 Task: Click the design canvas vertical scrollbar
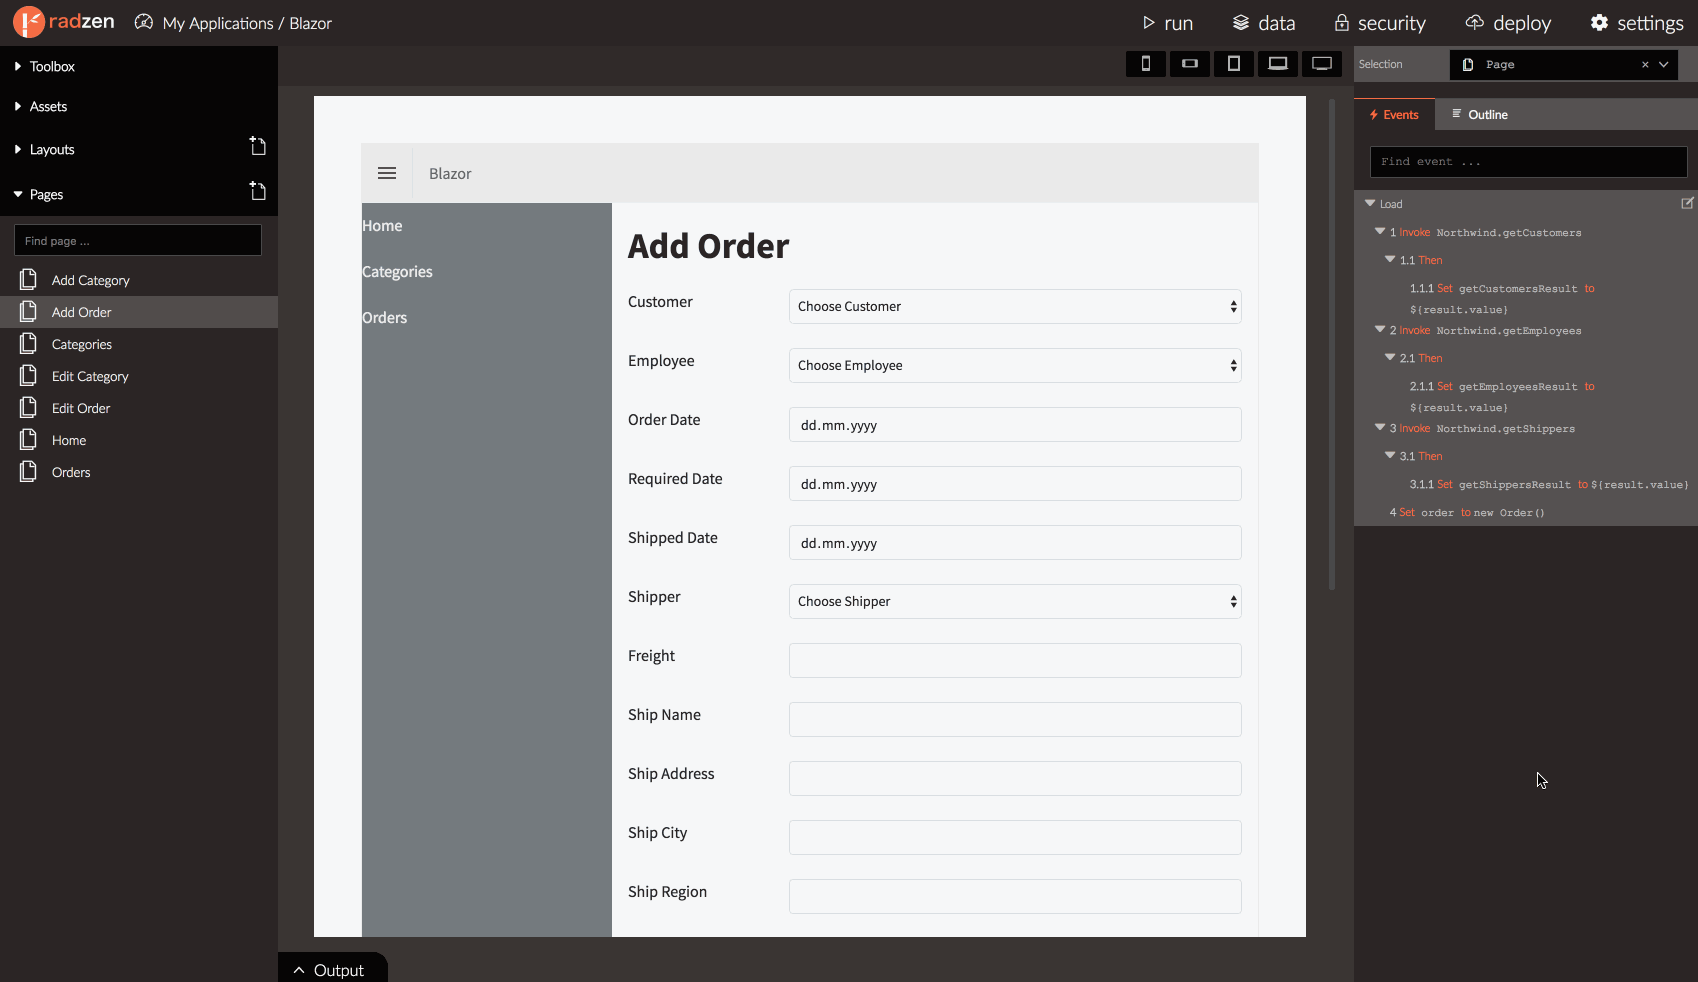coord(1332,344)
